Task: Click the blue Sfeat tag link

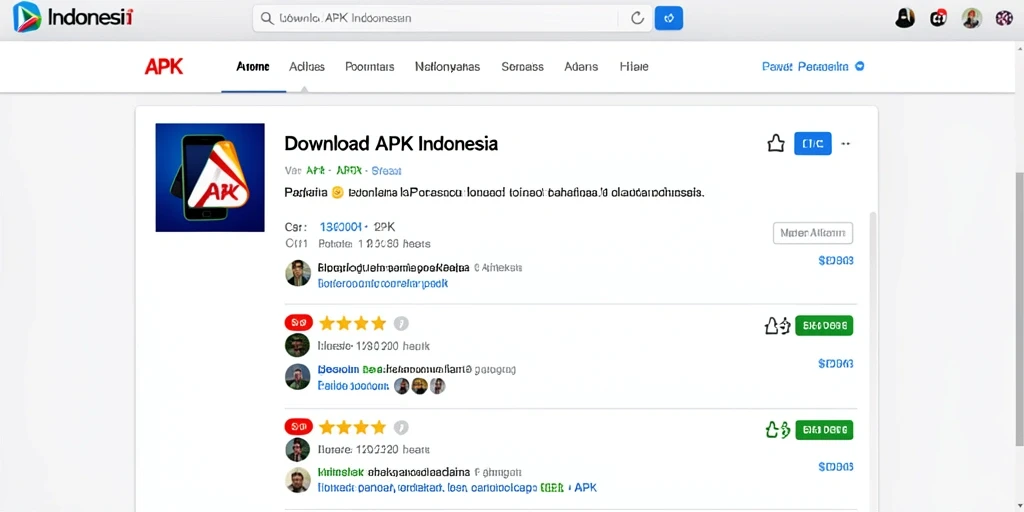Action: tap(386, 171)
